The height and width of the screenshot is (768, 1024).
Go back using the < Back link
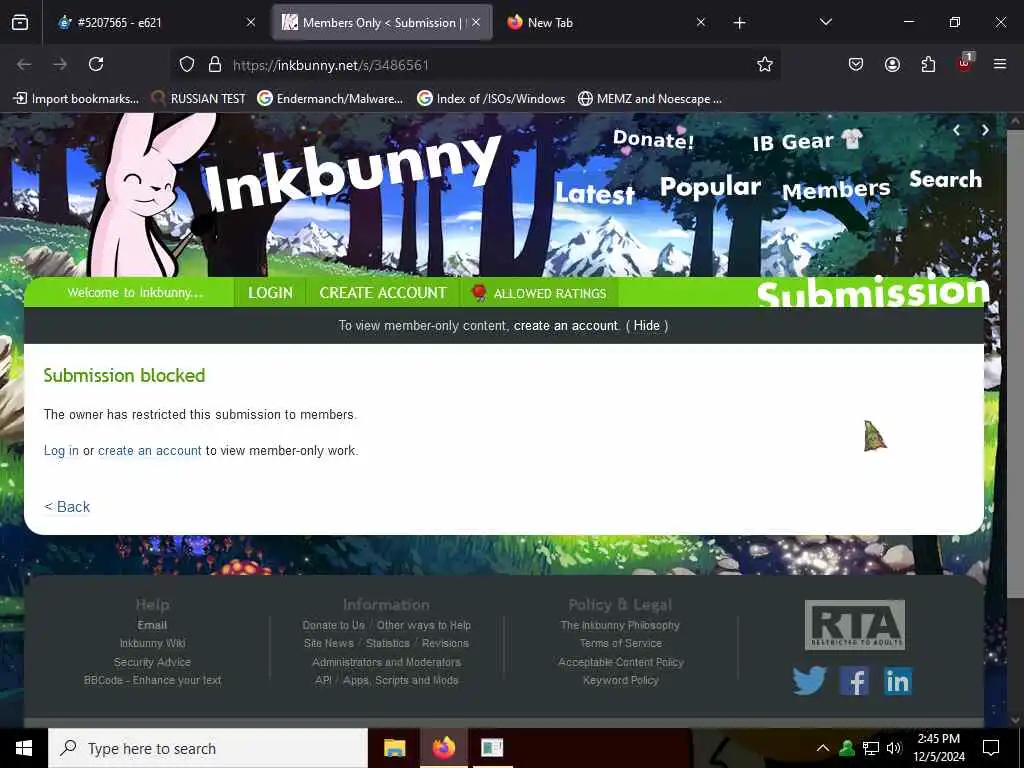click(67, 507)
